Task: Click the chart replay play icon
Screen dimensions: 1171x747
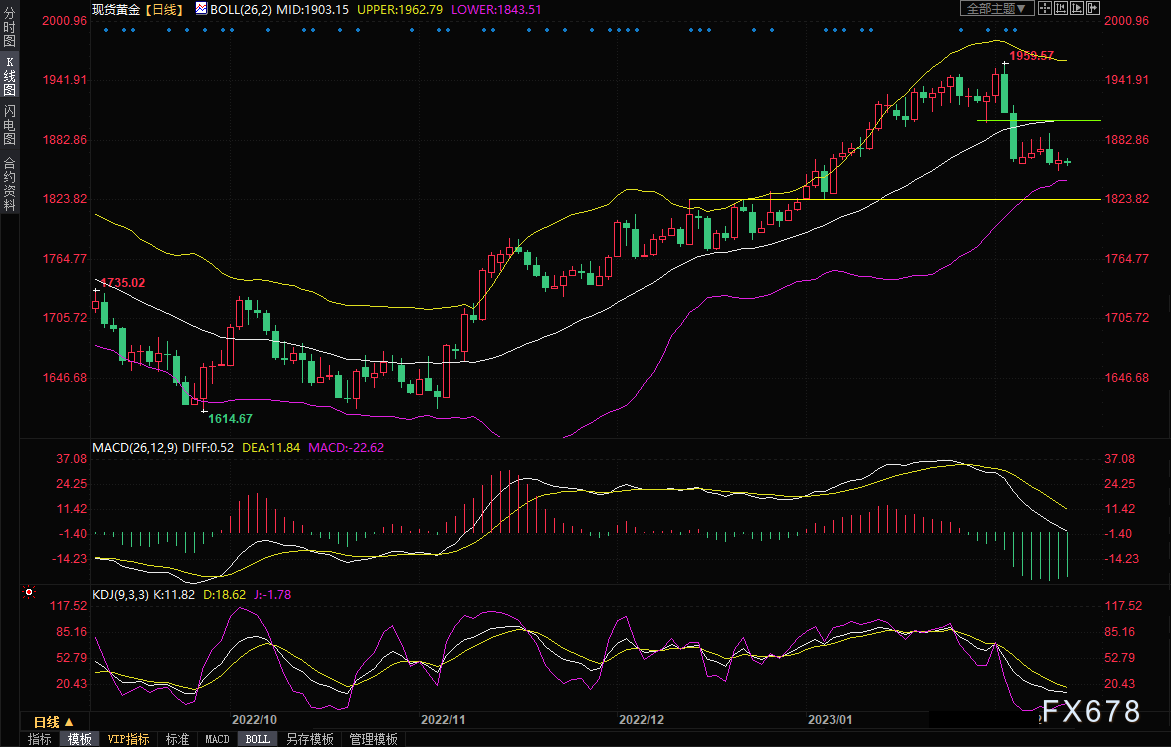Action: coord(1077,8)
